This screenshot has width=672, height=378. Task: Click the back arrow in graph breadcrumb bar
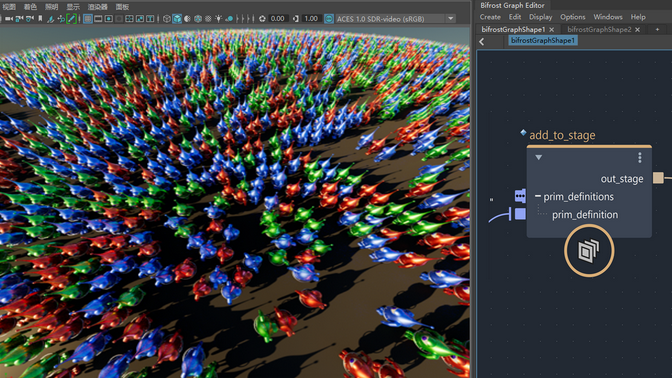point(482,41)
